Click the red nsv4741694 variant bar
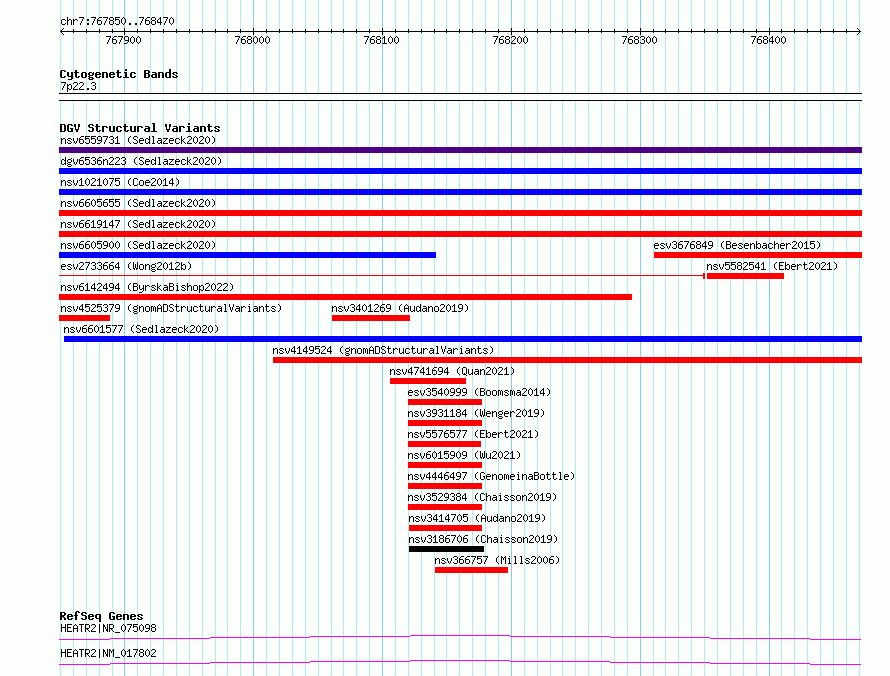 428,381
